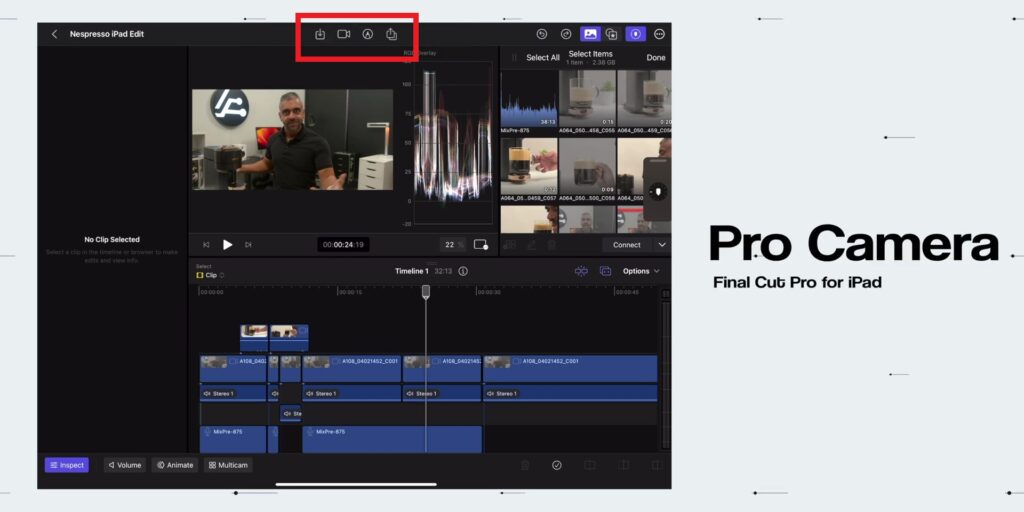1024x512 pixels.
Task: Switch to the Multicam tab
Action: [229, 465]
